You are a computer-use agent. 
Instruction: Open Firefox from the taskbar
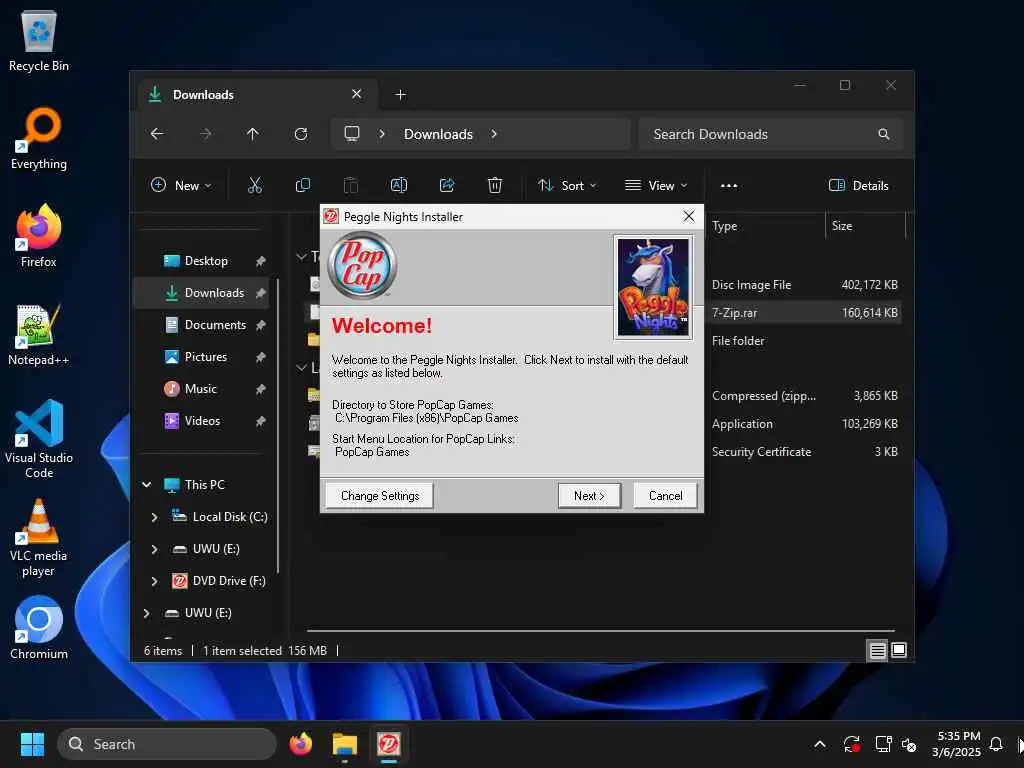click(x=301, y=744)
